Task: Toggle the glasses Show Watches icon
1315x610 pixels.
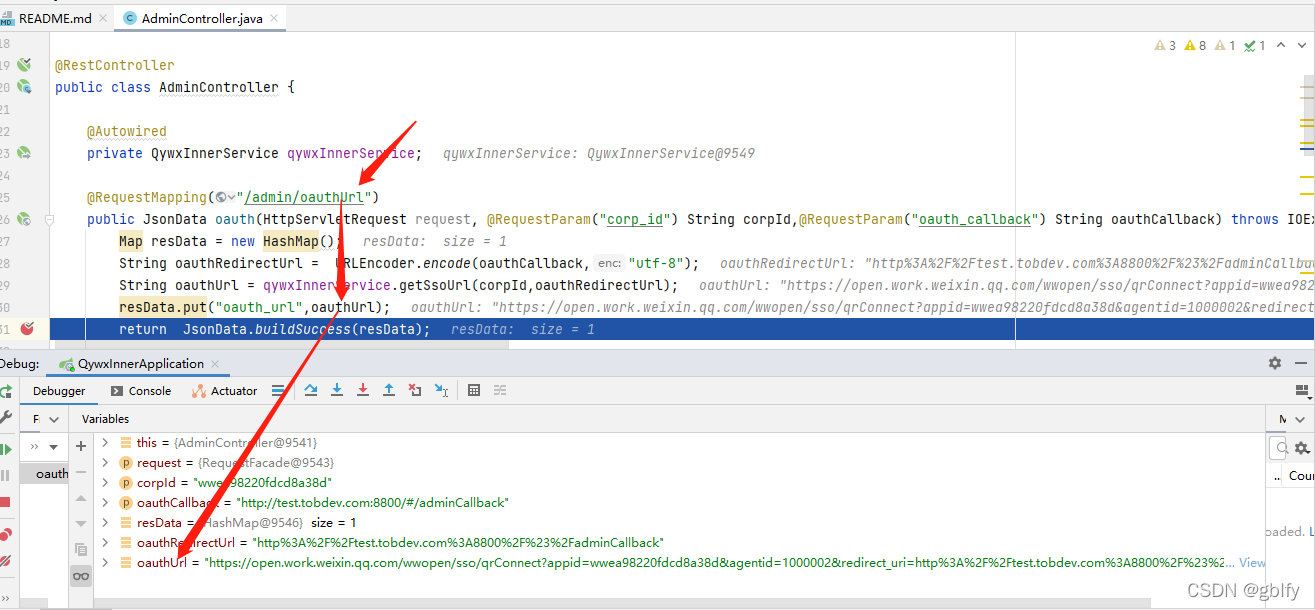Action: point(81,575)
